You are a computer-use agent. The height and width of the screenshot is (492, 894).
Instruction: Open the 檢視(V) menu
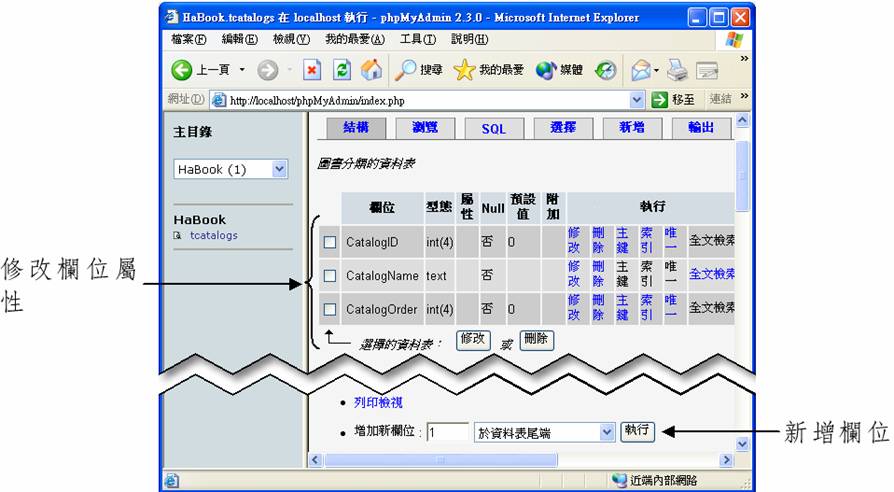[x=291, y=39]
